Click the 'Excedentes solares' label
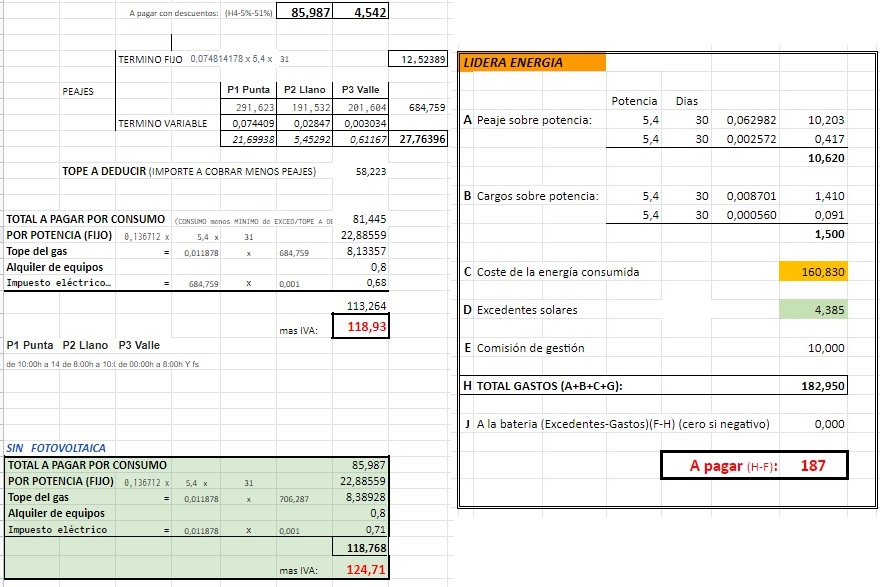Viewport: 893px width, 587px height. 527,310
